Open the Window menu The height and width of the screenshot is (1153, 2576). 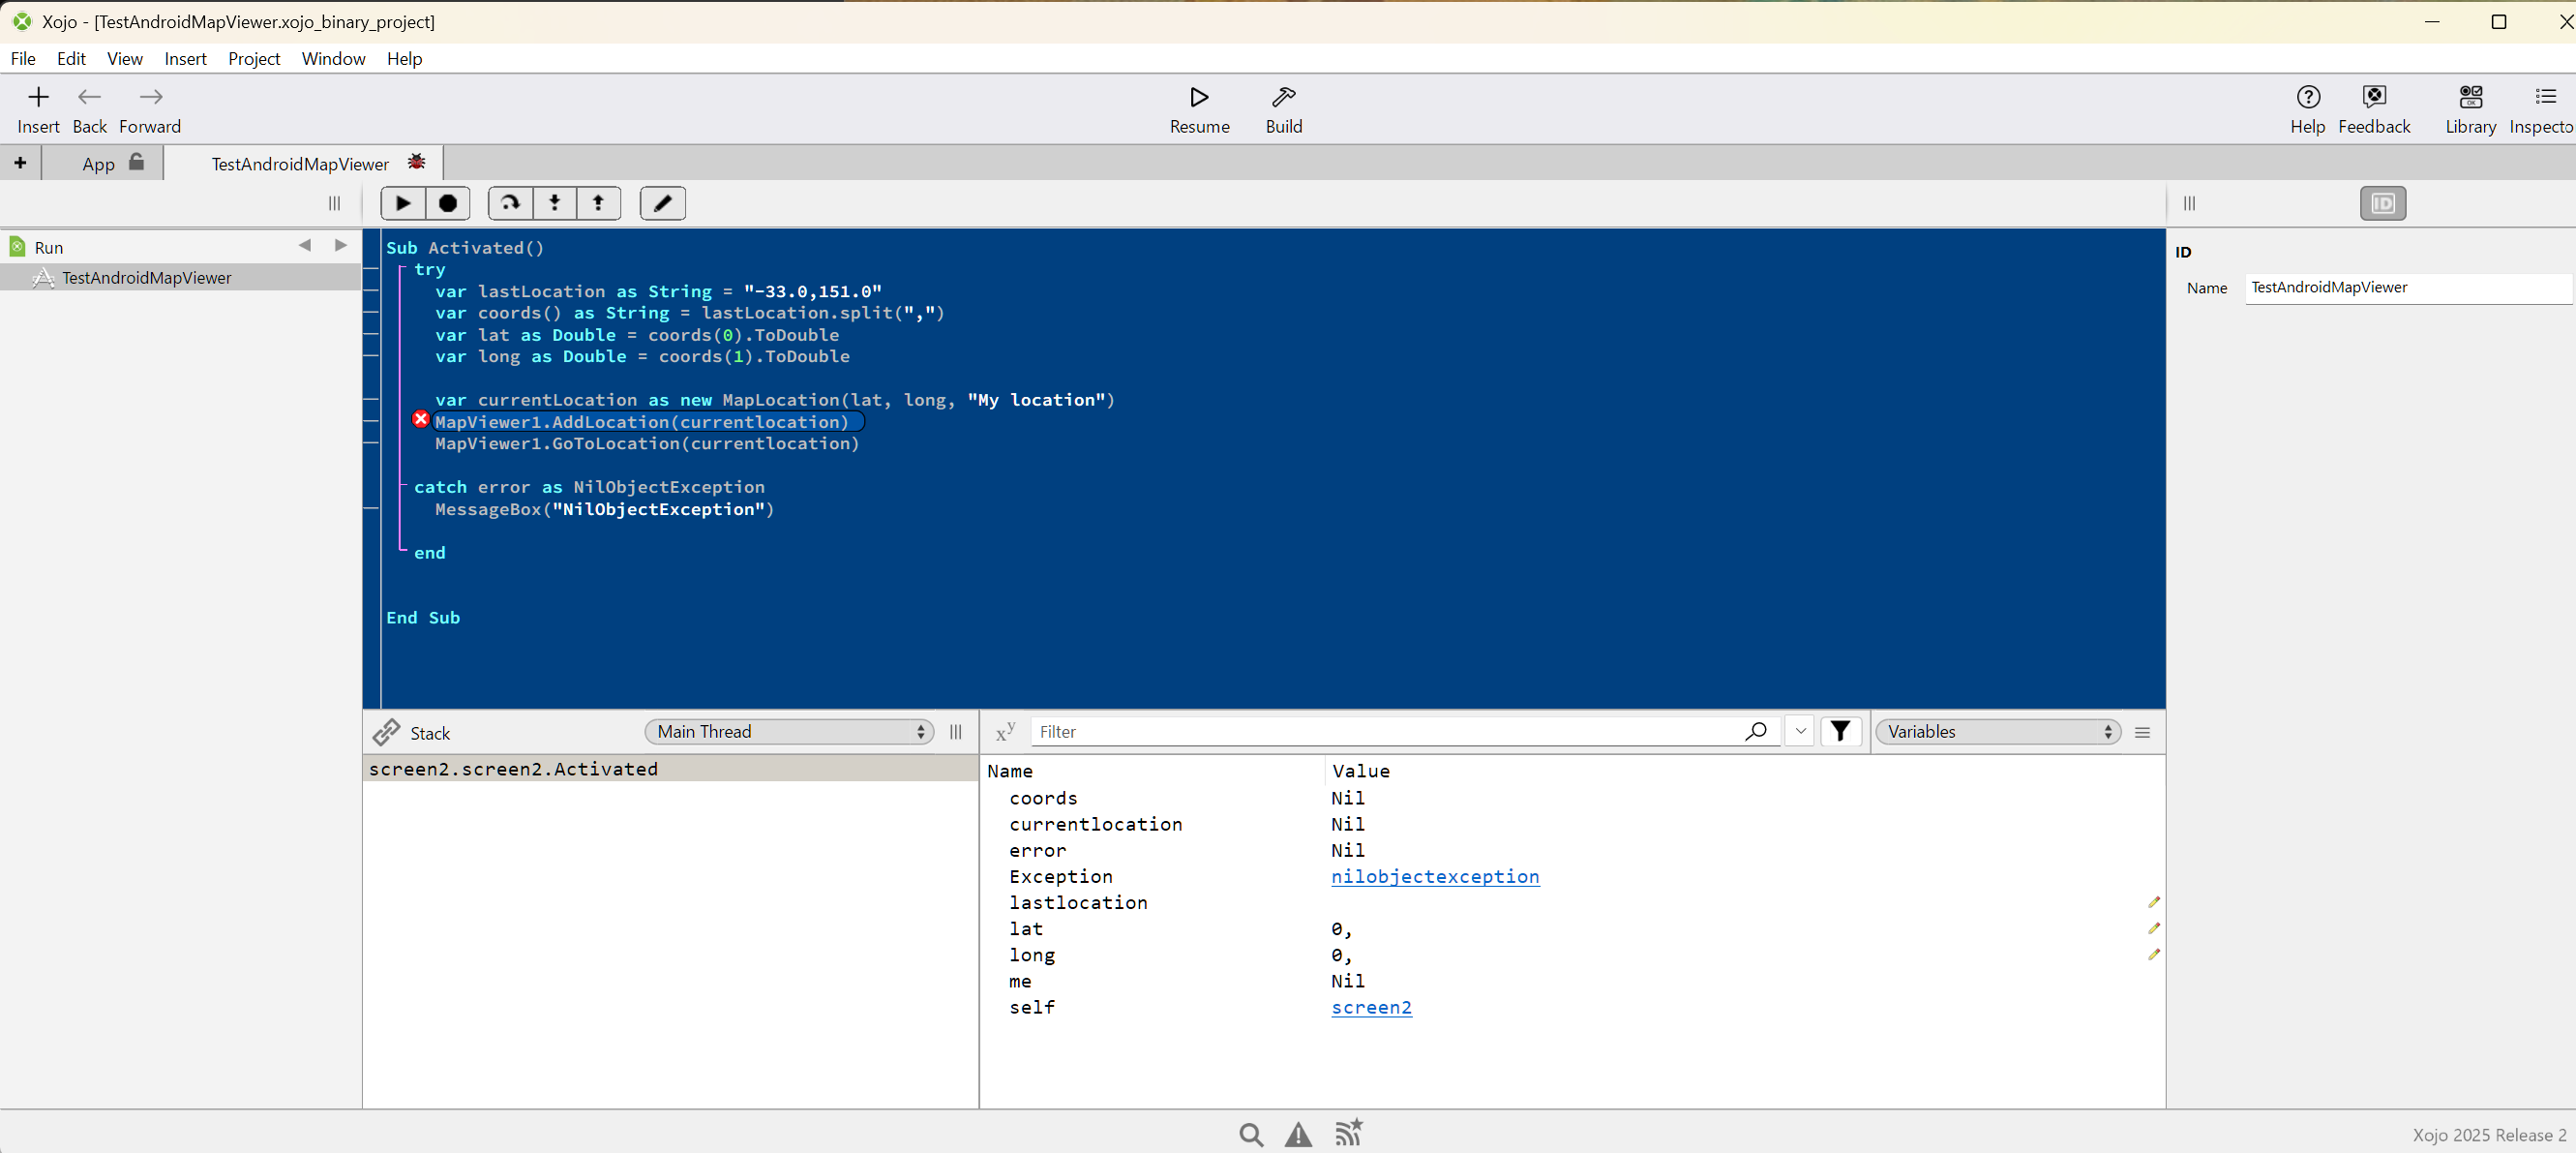coord(333,58)
